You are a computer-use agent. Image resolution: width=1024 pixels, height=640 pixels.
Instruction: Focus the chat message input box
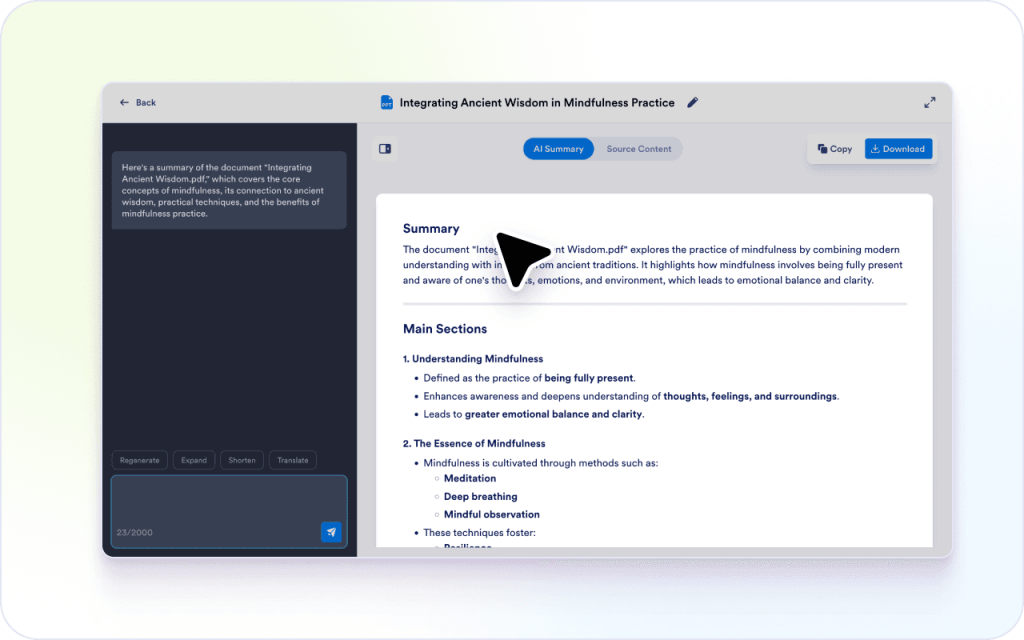coord(228,500)
